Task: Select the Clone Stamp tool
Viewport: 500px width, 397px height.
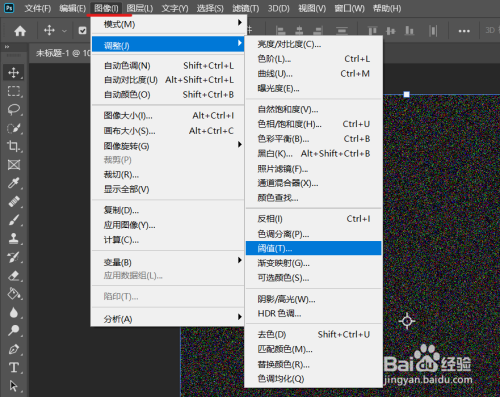Action: [x=14, y=239]
